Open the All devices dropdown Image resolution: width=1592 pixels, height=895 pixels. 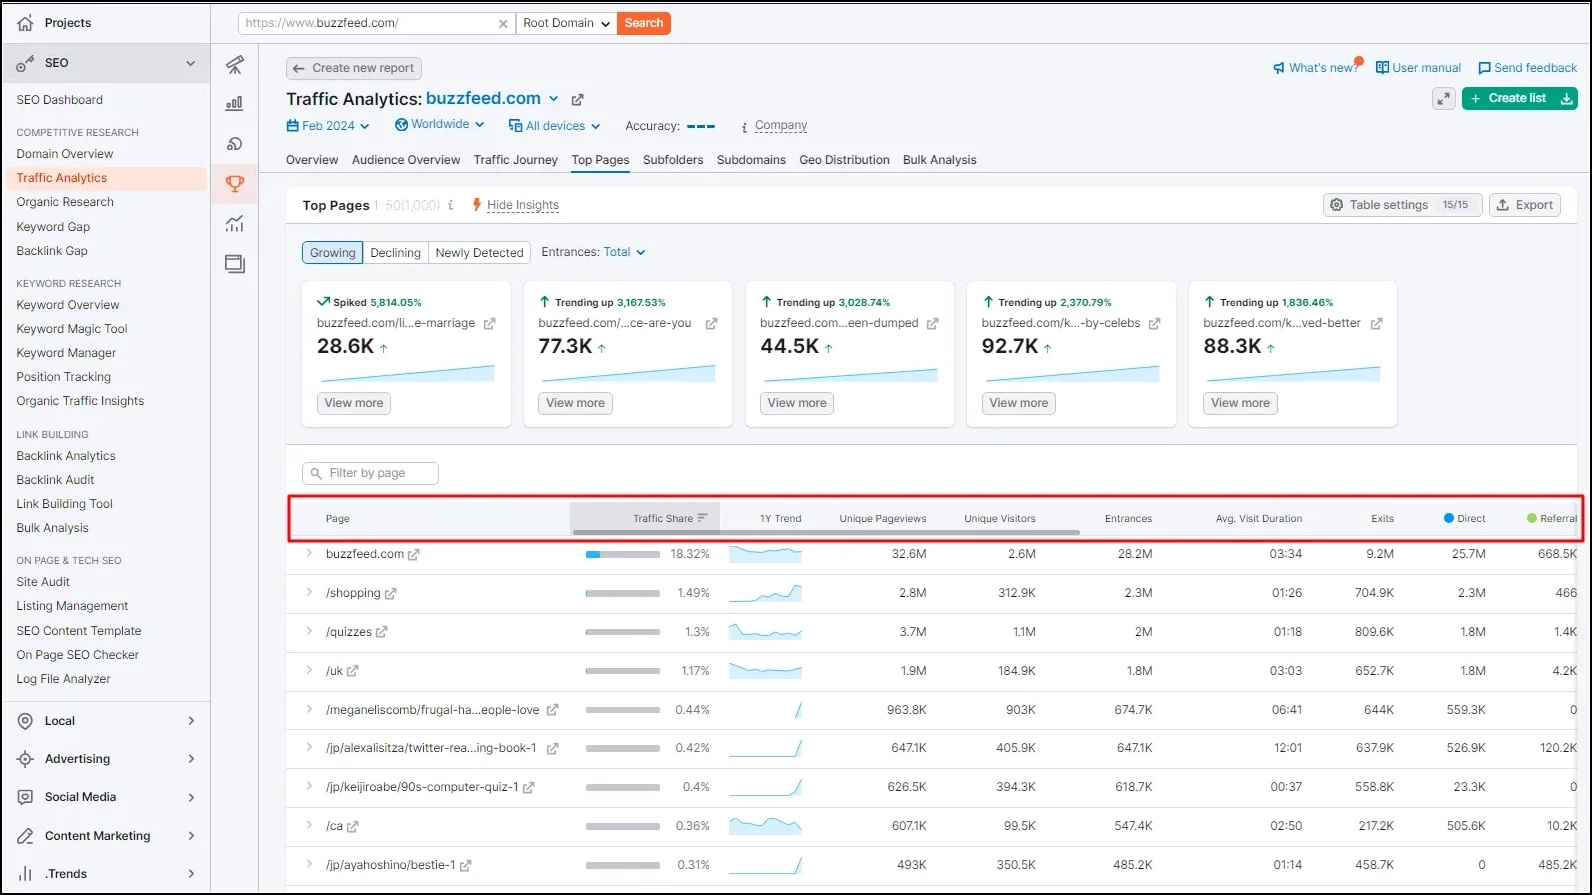(554, 126)
